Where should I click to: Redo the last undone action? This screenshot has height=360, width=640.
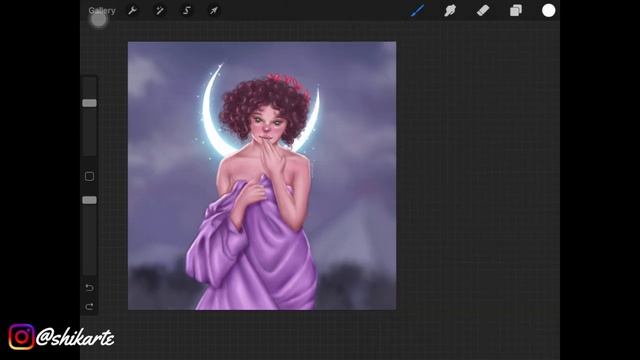[89, 307]
